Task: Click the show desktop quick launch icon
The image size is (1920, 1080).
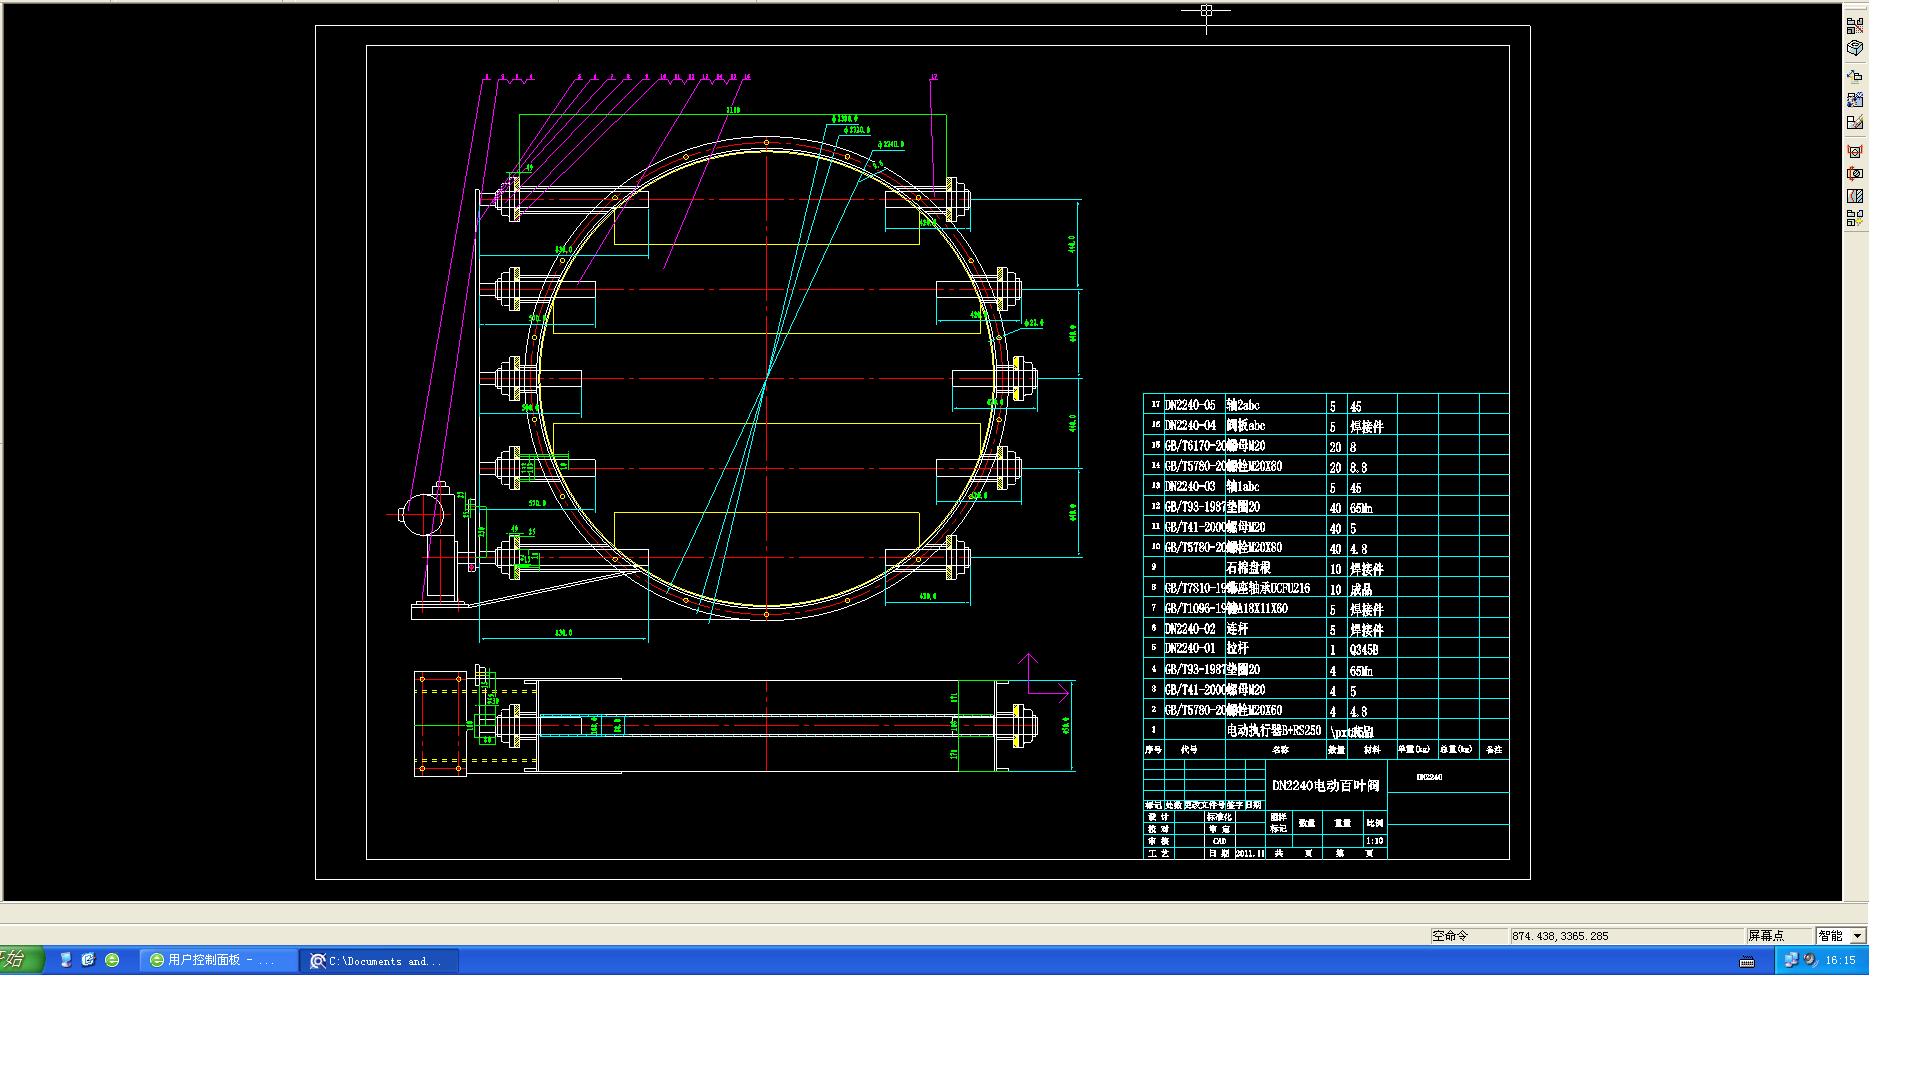Action: pyautogui.click(x=66, y=960)
